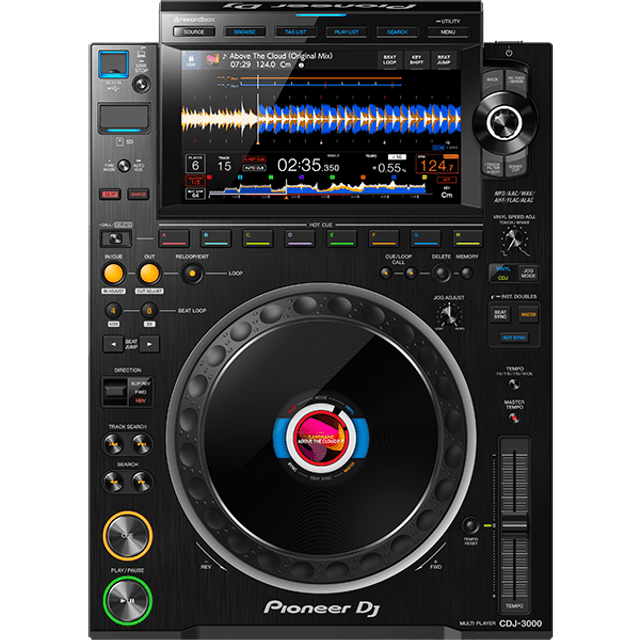Open the SEARCH tab
The height and width of the screenshot is (640, 640).
[397, 32]
